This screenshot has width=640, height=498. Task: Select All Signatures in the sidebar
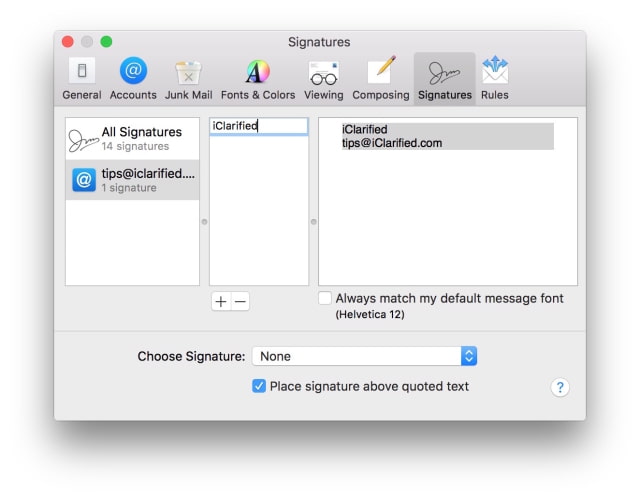[x=132, y=139]
